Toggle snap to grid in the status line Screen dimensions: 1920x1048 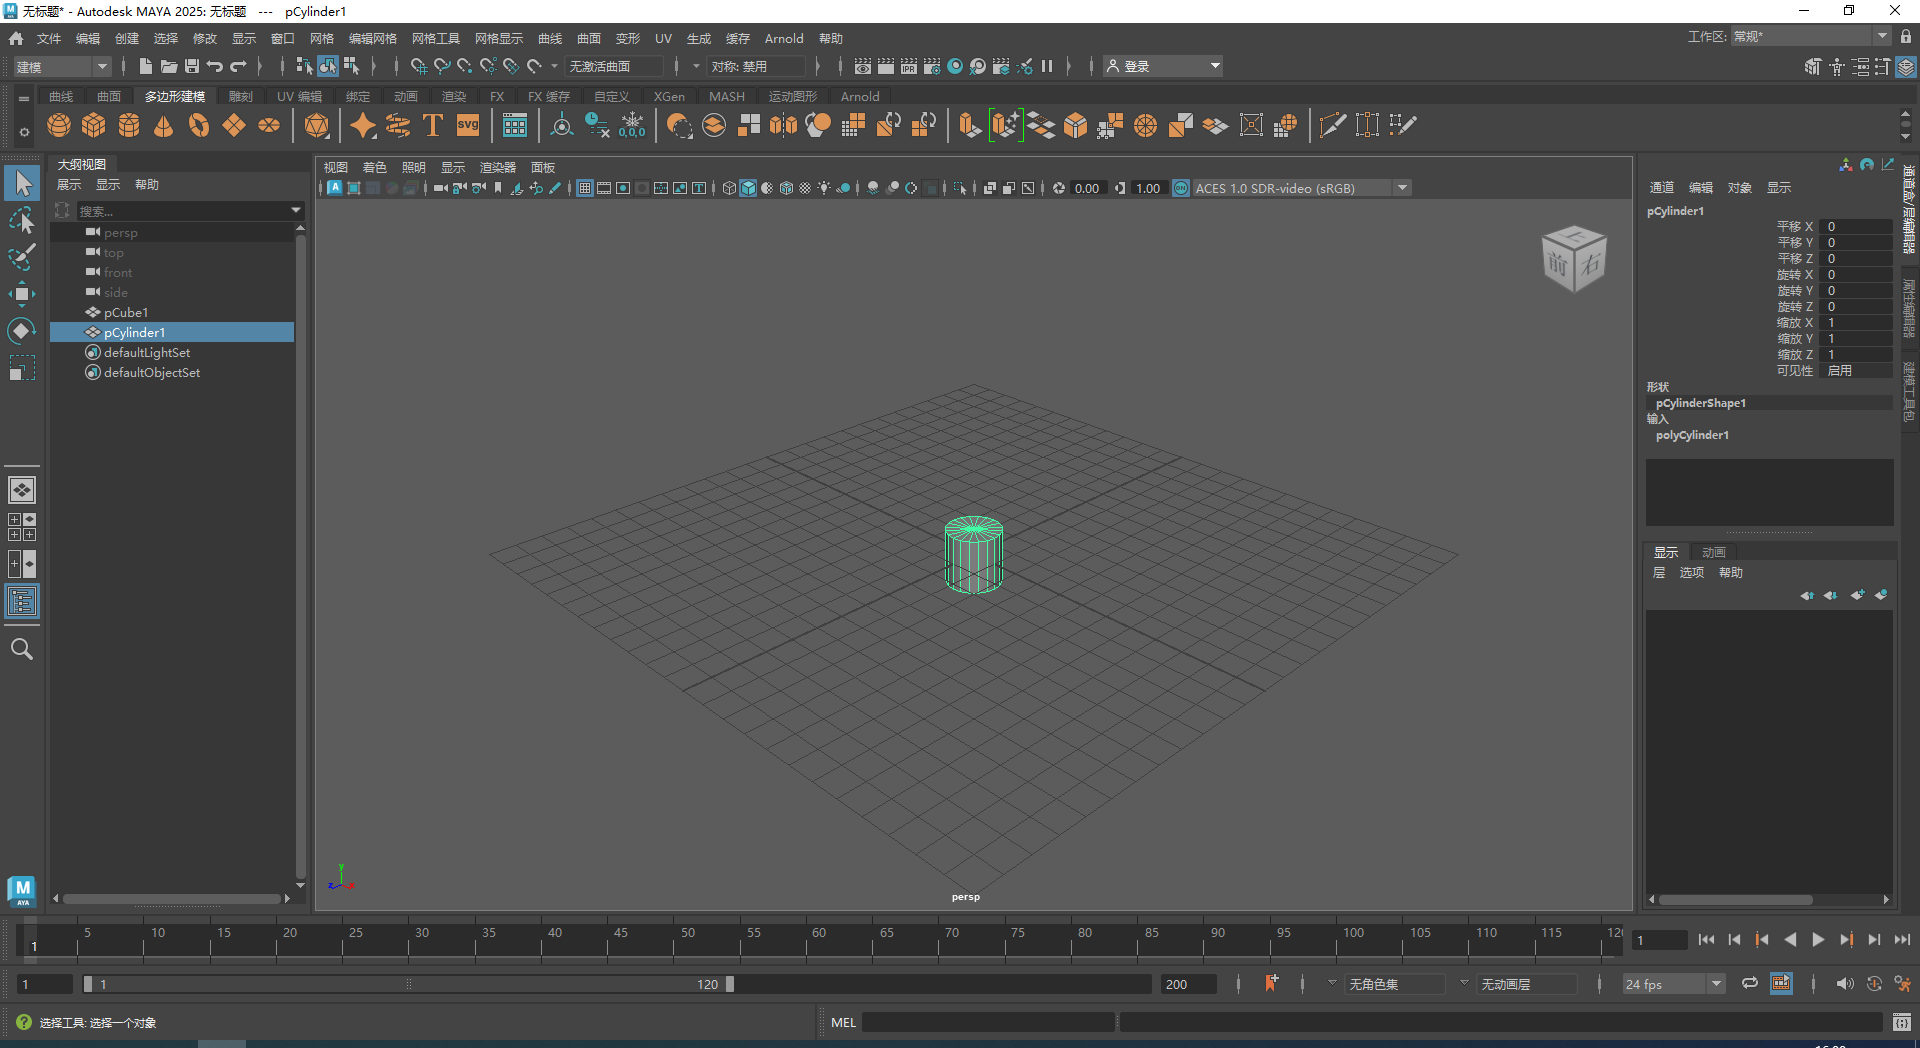pos(417,66)
